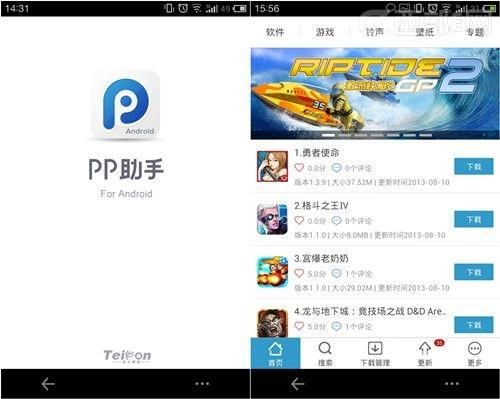Tap the PP助手 title text
The height and width of the screenshot is (399, 500).
(126, 169)
